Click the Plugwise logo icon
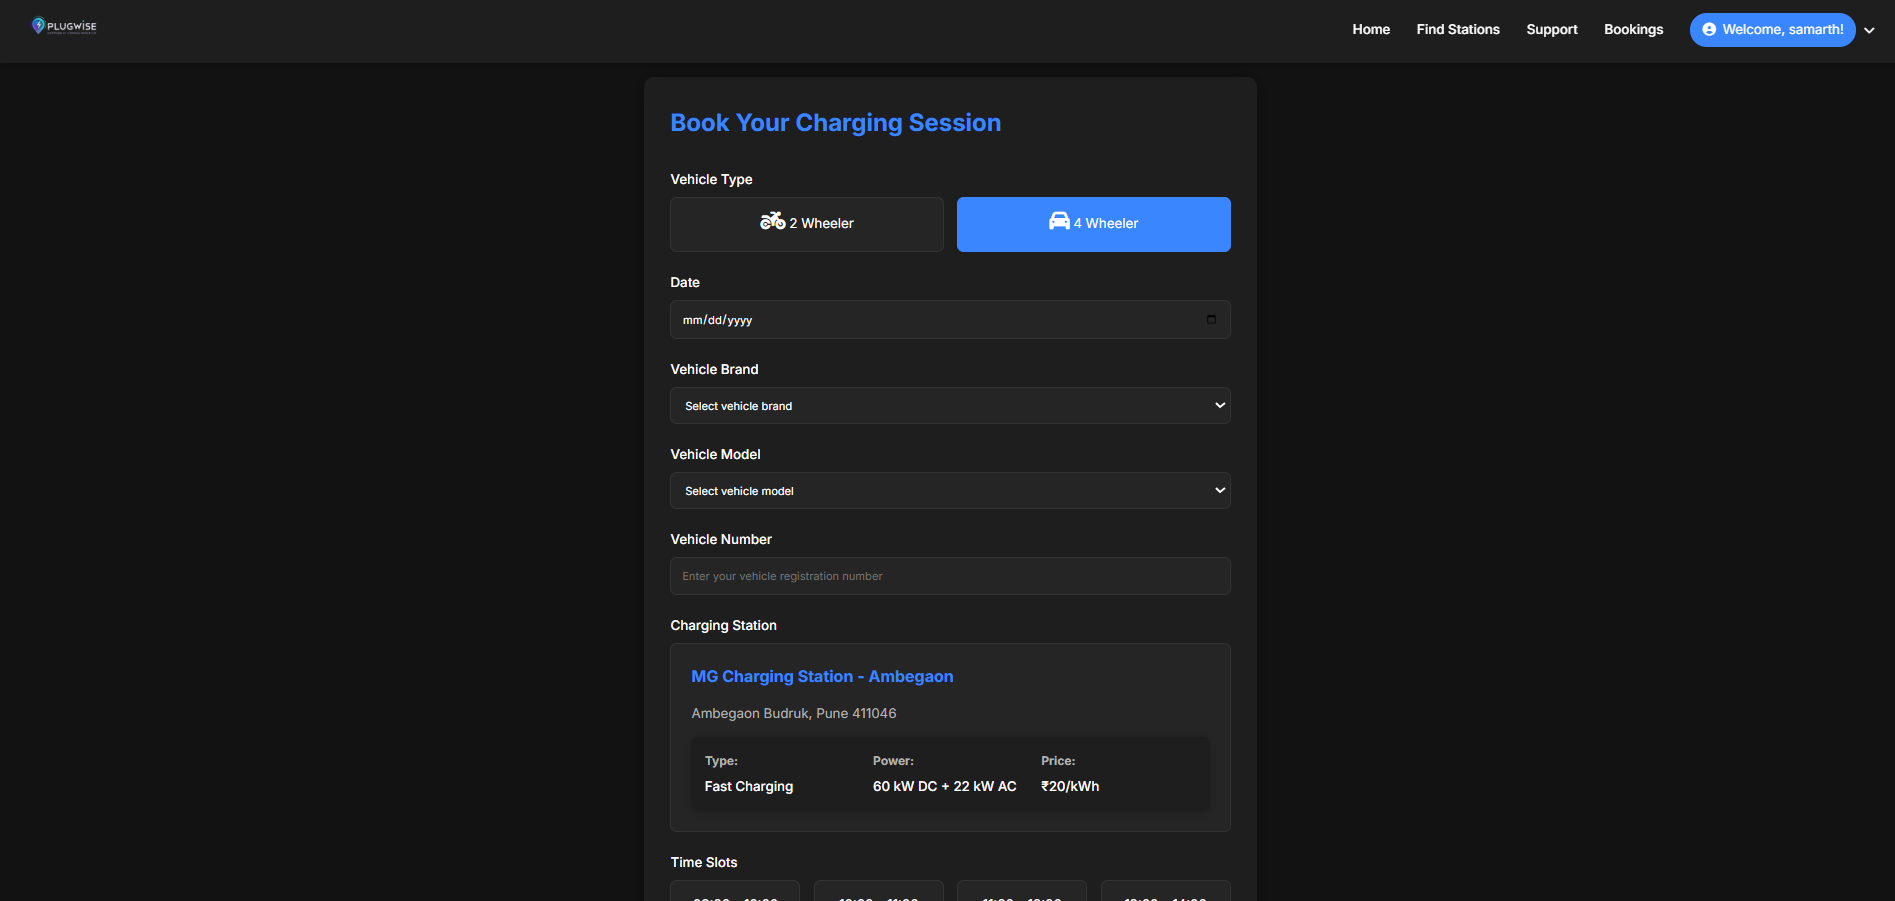 [39, 26]
